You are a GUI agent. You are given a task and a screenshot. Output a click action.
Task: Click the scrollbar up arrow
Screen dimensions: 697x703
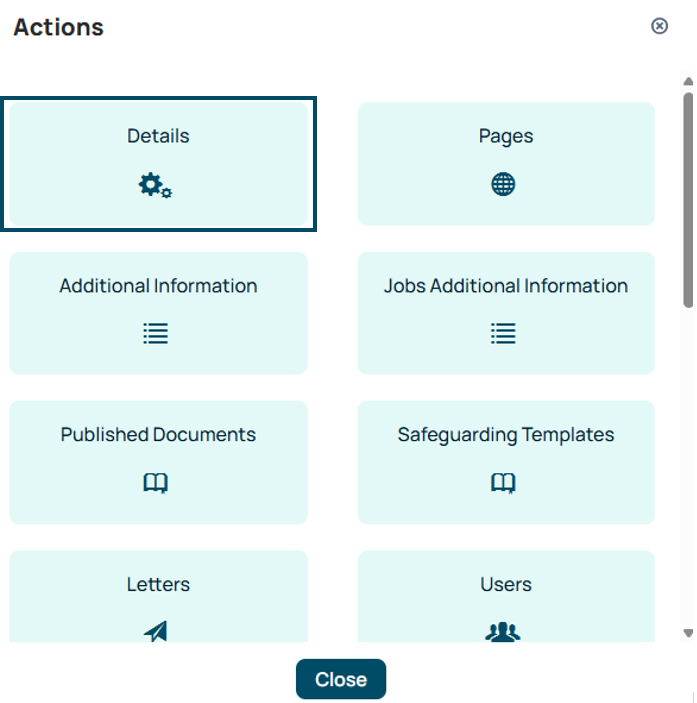[x=688, y=81]
